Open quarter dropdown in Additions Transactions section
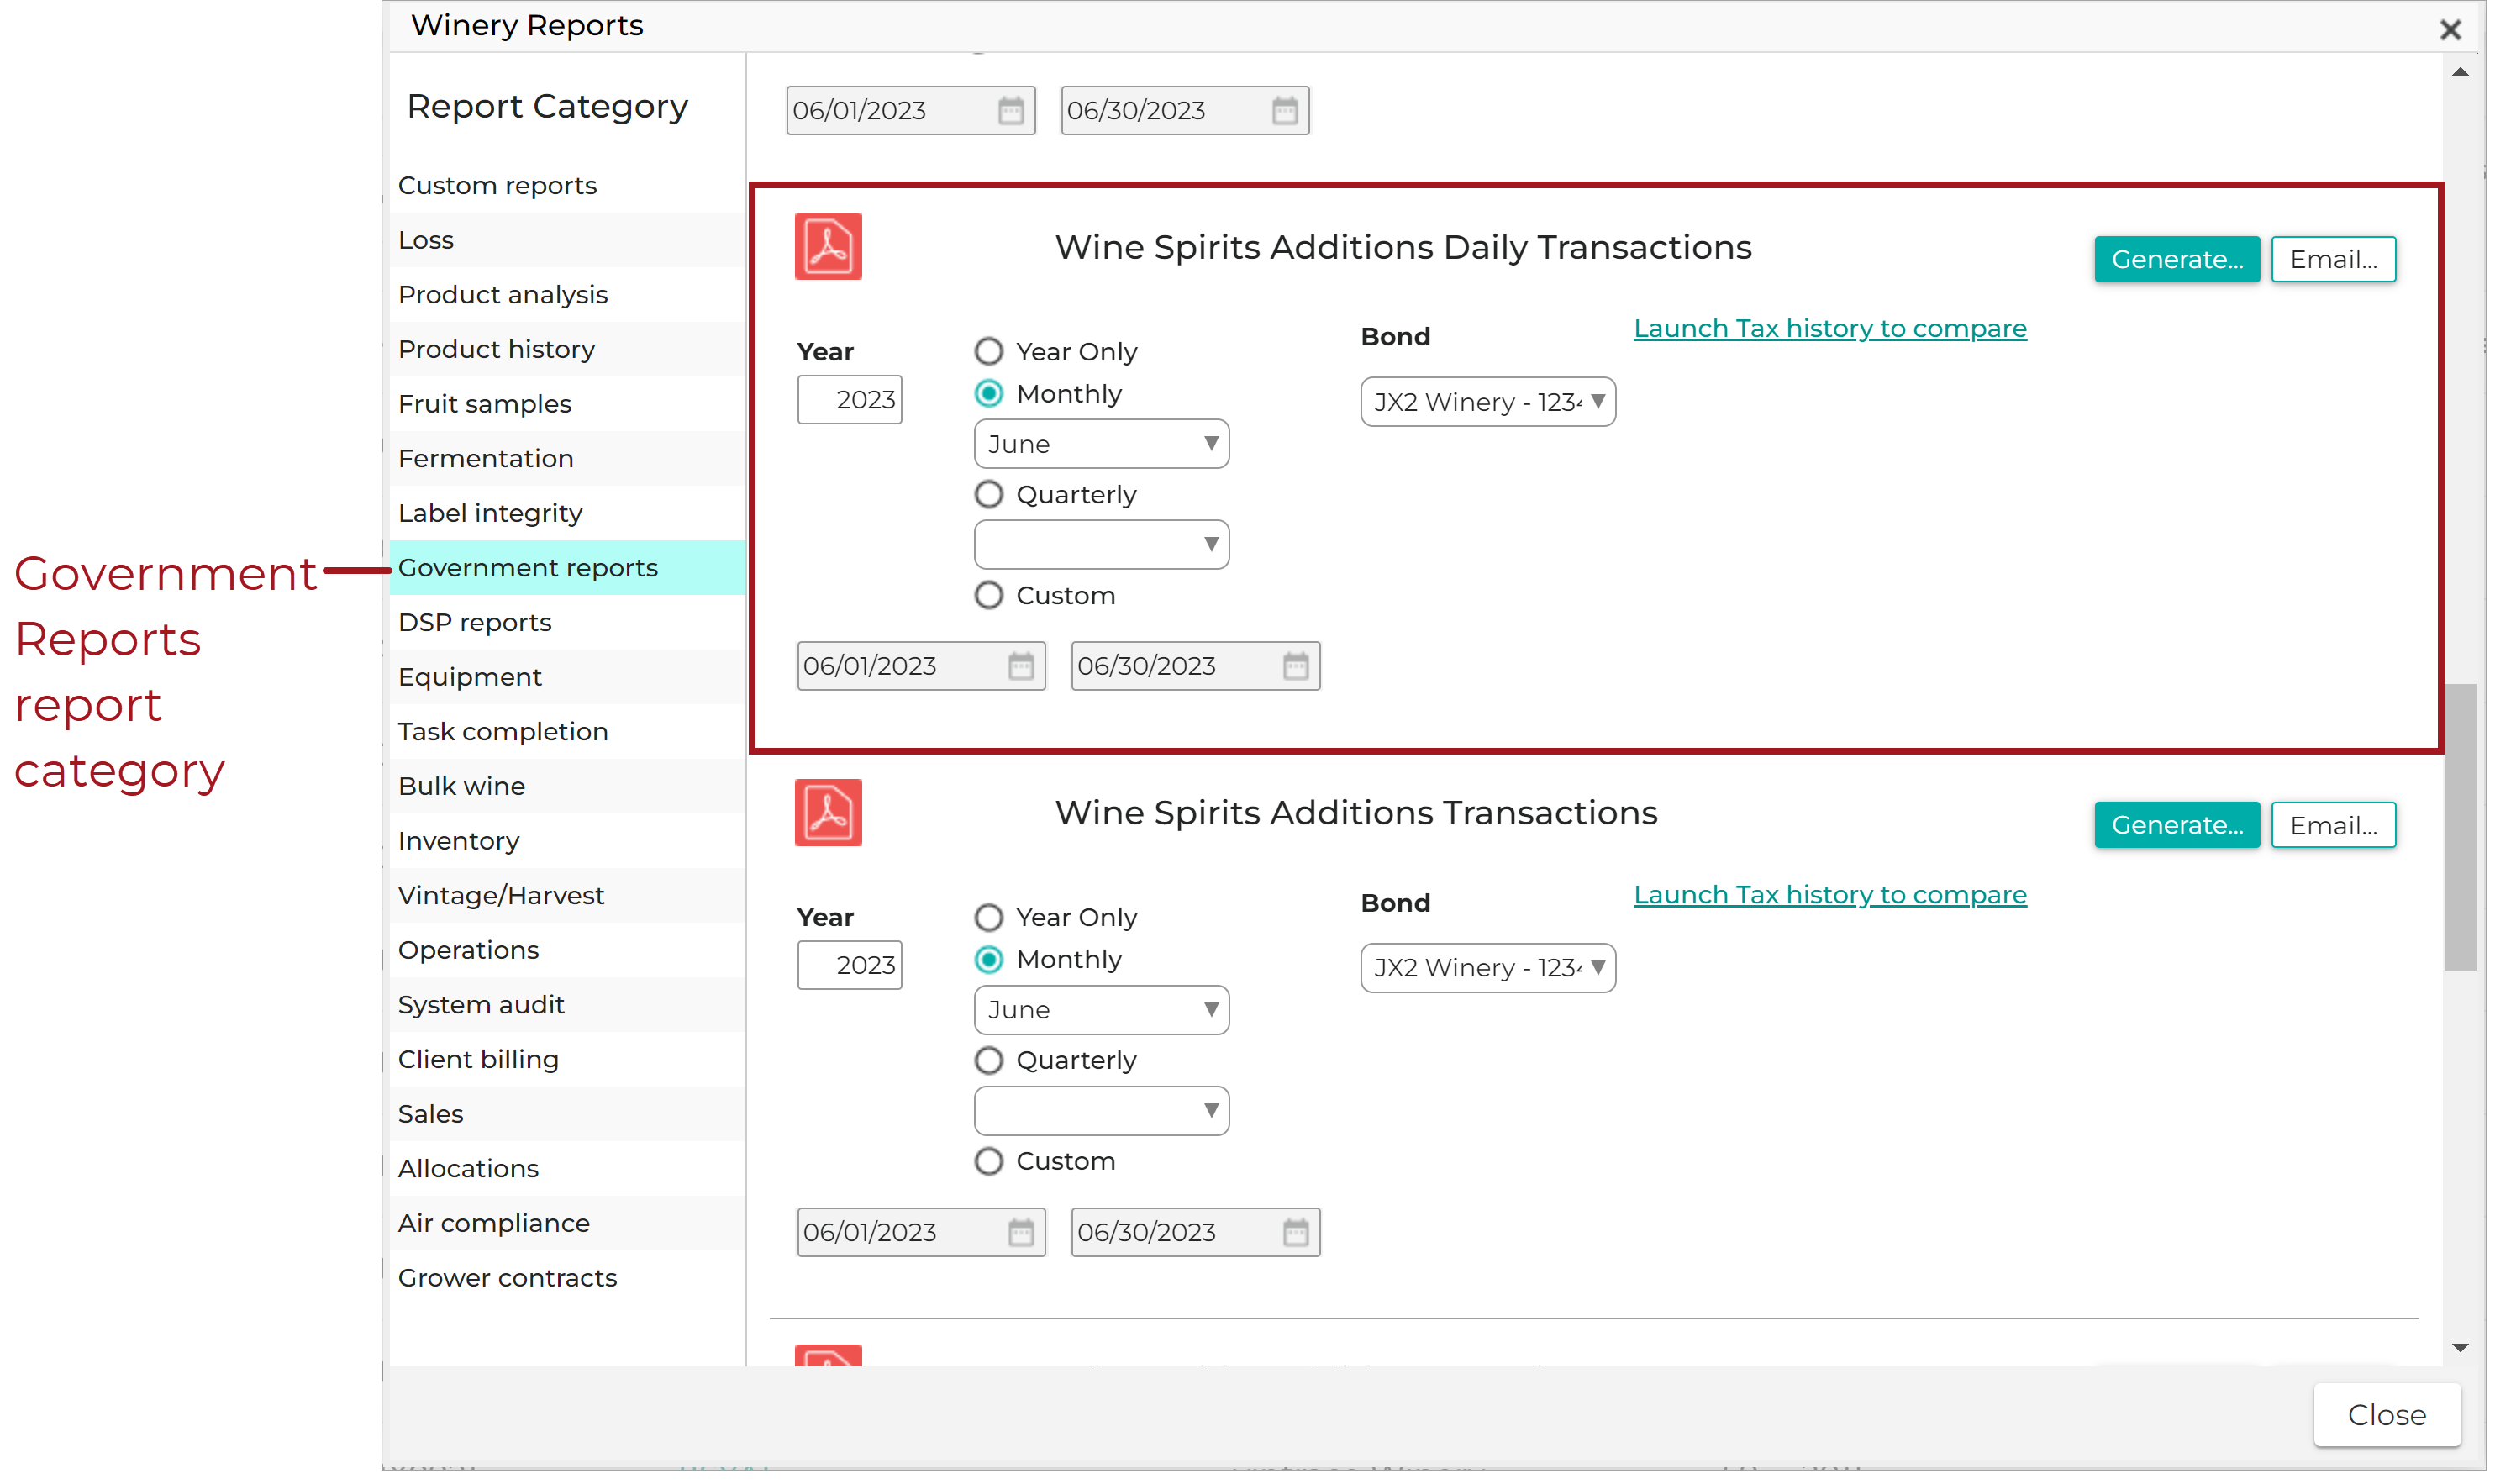This screenshot has width=2495, height=1484. click(x=1102, y=1111)
